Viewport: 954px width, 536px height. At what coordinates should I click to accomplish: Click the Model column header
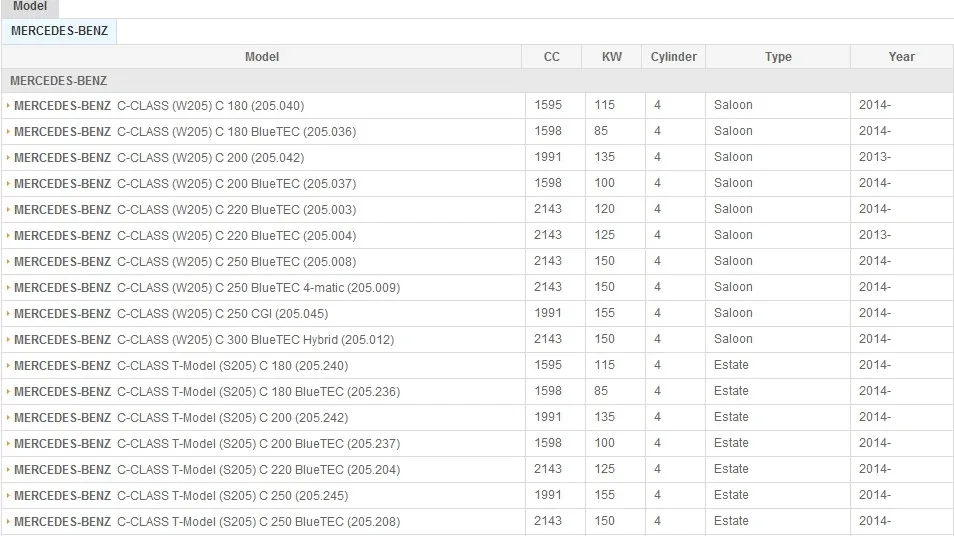262,57
